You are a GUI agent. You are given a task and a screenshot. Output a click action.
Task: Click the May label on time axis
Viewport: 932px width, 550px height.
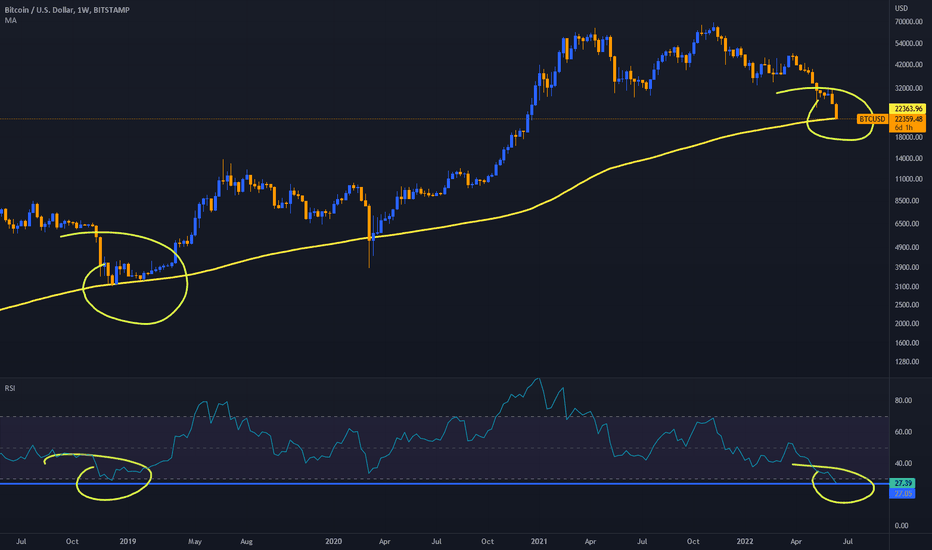pos(195,542)
